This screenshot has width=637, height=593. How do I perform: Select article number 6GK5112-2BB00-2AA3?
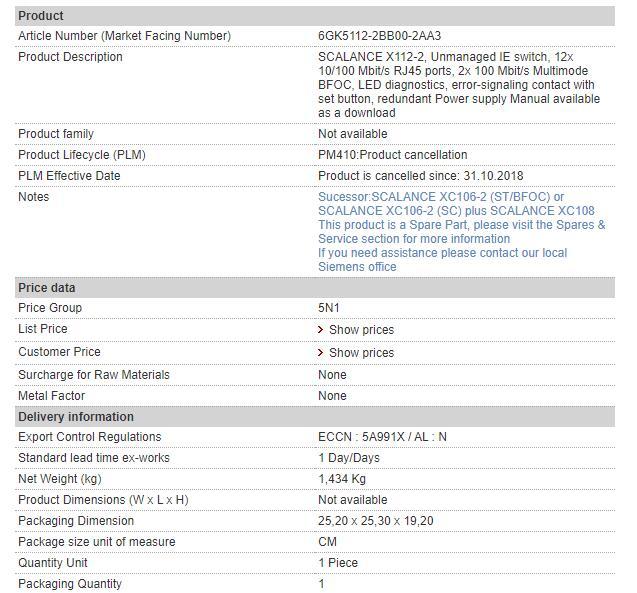(380, 36)
